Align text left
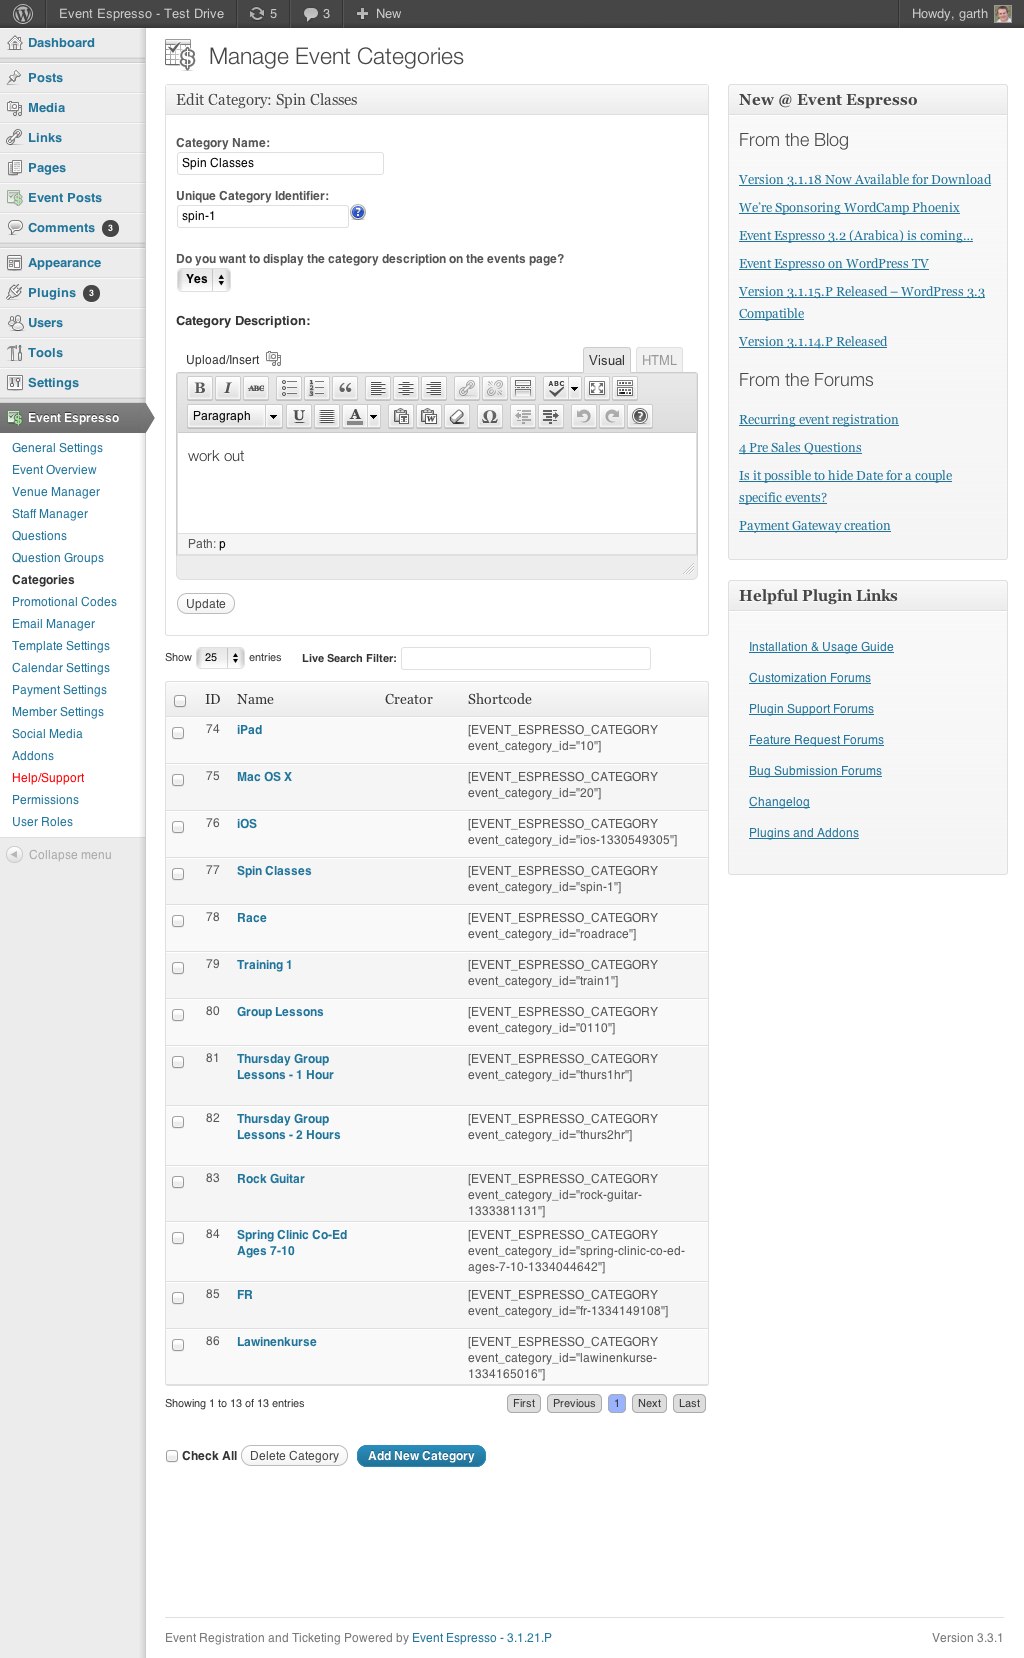Viewport: 1024px width, 1658px height. [378, 388]
